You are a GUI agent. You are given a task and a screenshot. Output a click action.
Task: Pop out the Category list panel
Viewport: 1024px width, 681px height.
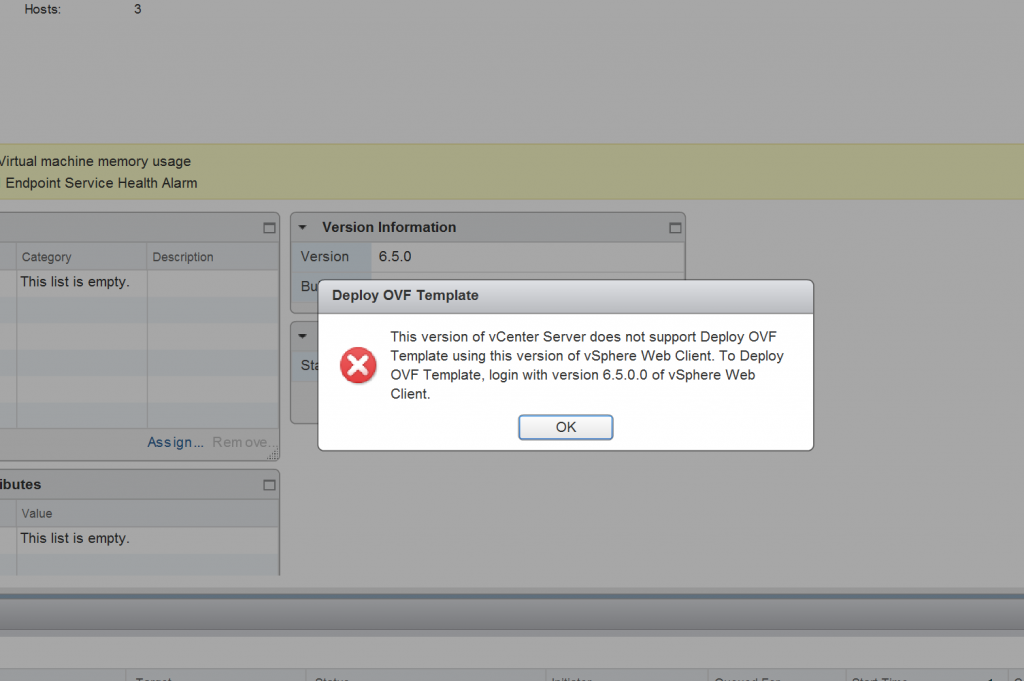(x=269, y=227)
